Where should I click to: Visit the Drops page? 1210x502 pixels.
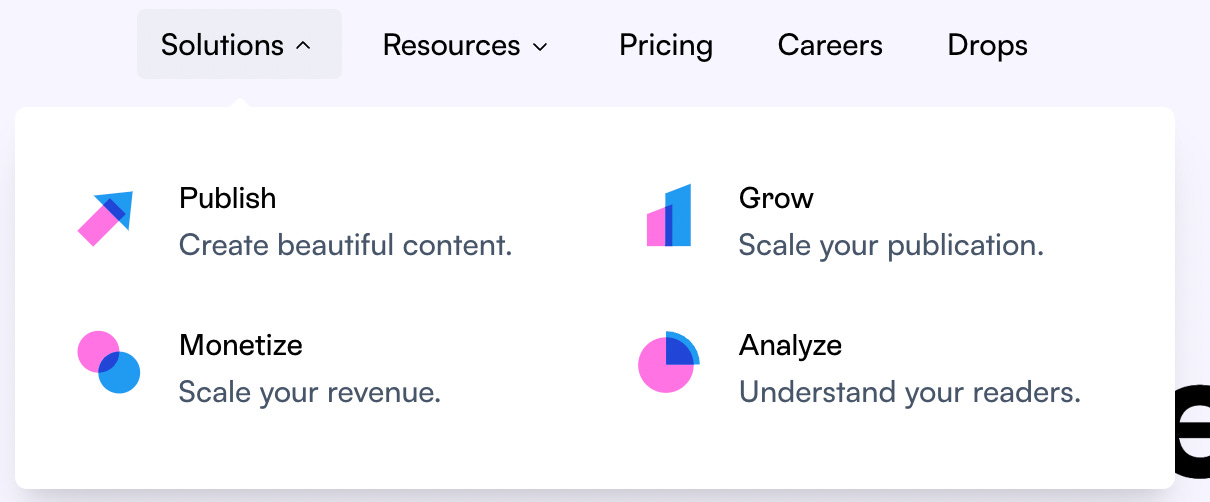pos(987,45)
